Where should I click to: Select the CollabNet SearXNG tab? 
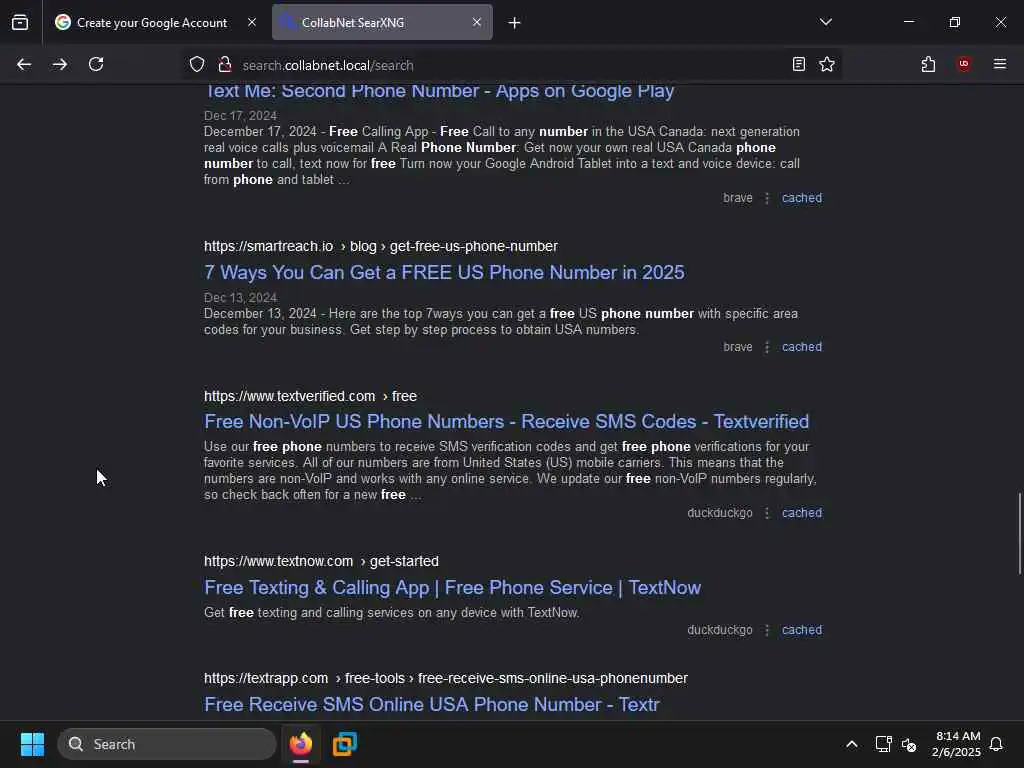pyautogui.click(x=382, y=22)
